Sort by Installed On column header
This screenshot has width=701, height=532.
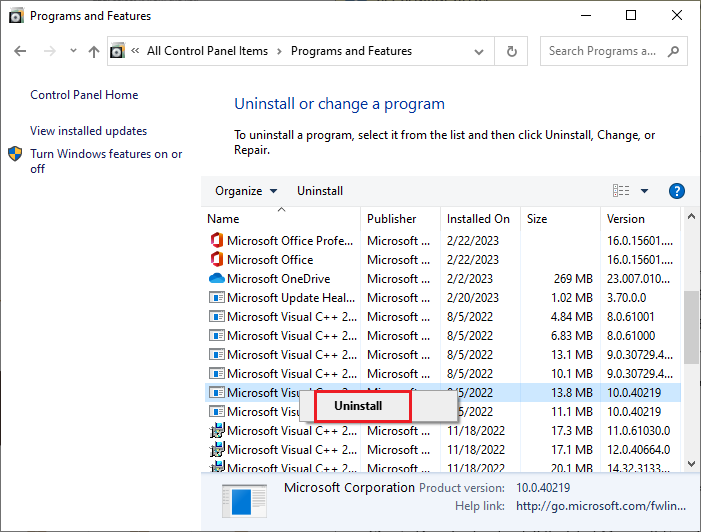coord(480,219)
